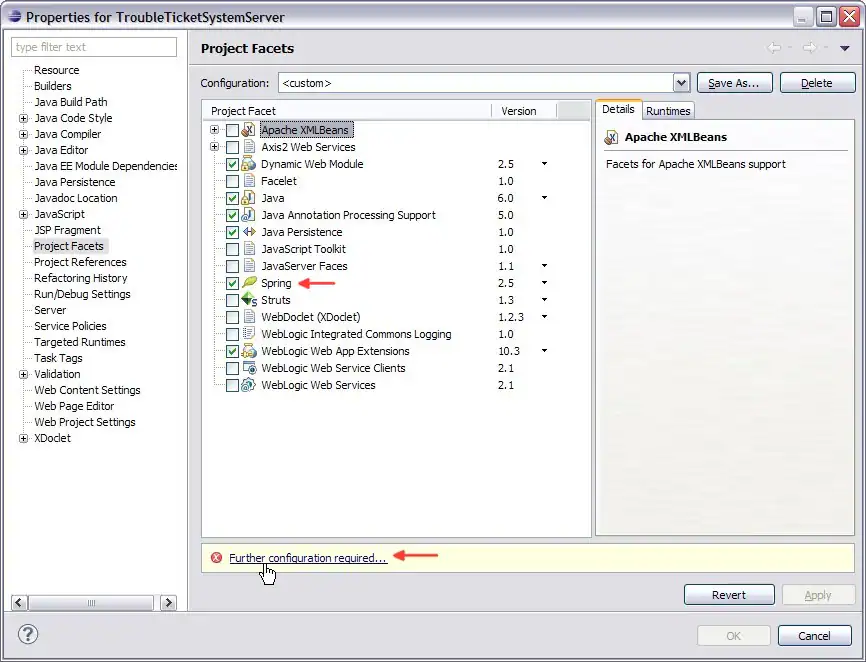Viewport: 866px width, 662px height.
Task: Expand Java Code Style tree node
Action: click(x=23, y=118)
